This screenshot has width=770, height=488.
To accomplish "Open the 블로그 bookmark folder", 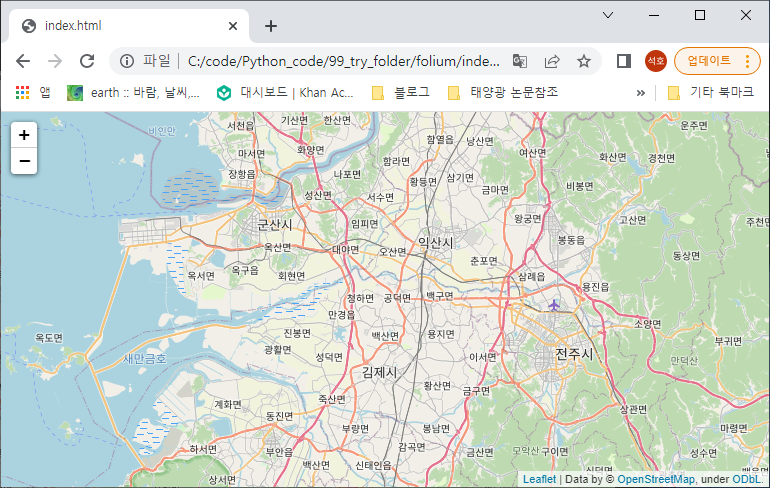I will pos(401,92).
